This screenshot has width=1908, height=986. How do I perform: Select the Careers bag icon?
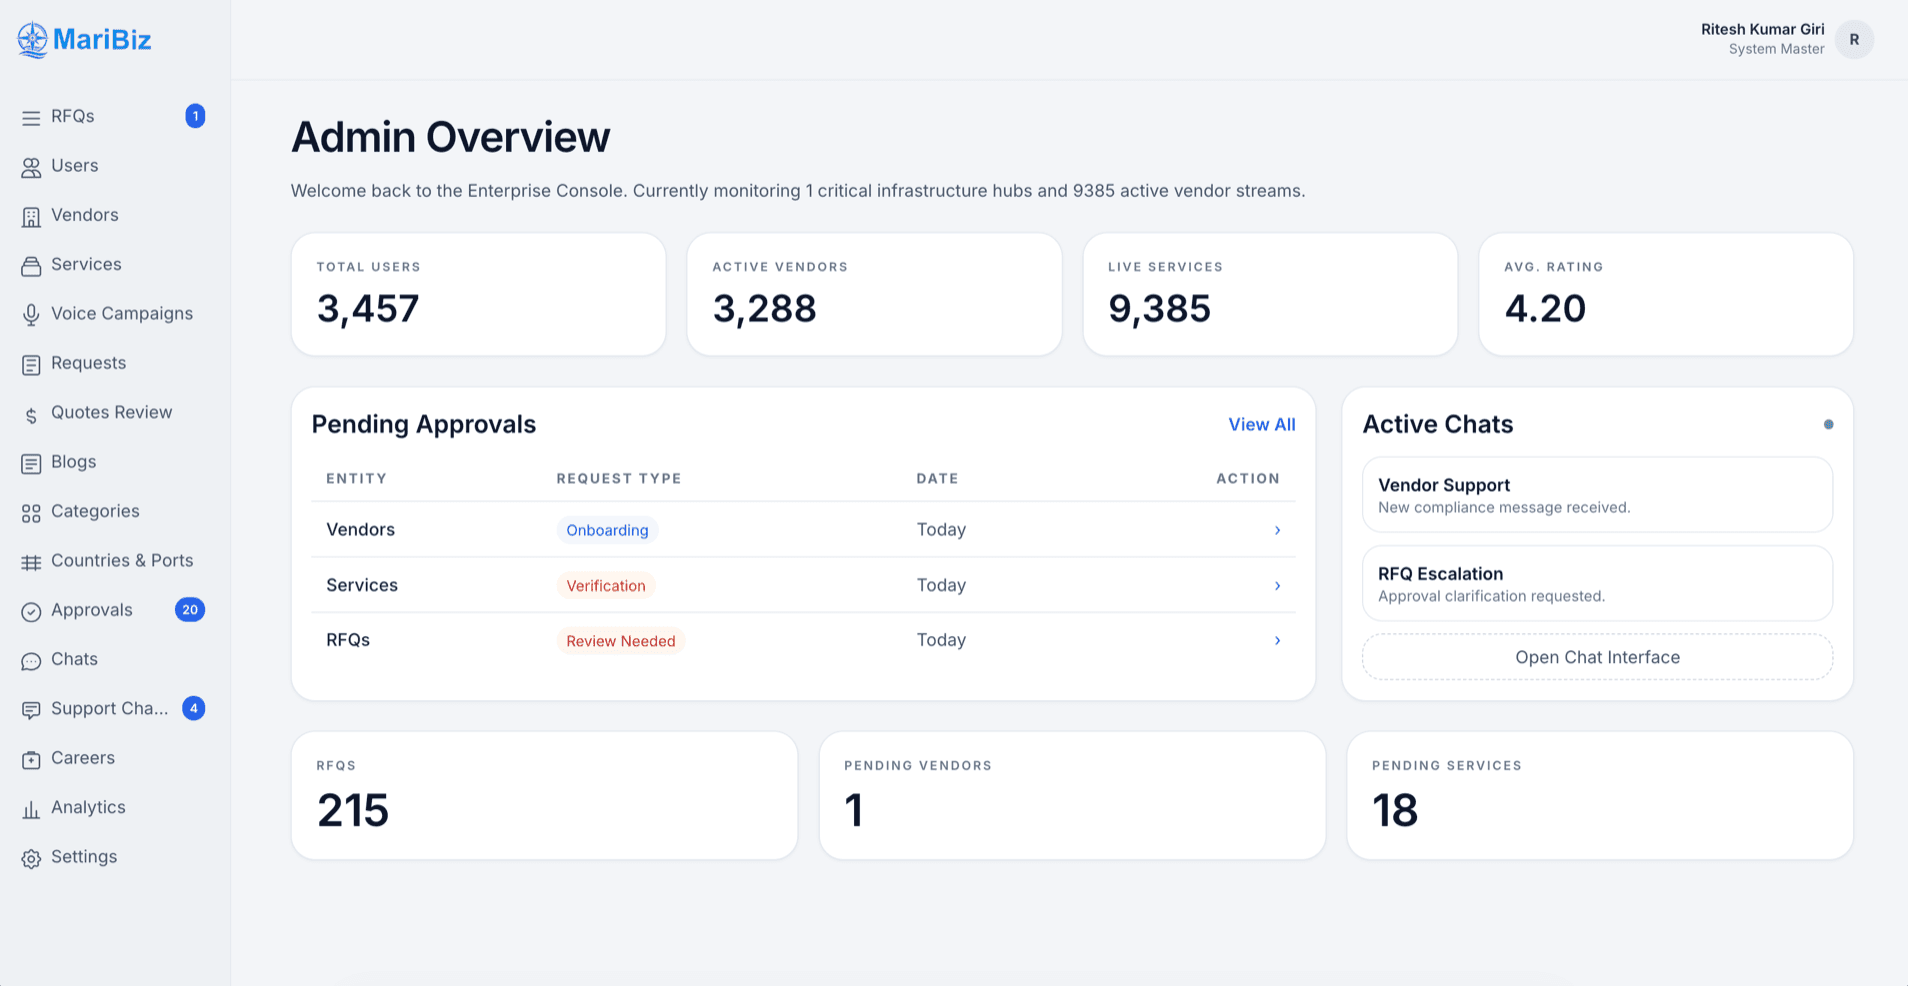coord(31,759)
